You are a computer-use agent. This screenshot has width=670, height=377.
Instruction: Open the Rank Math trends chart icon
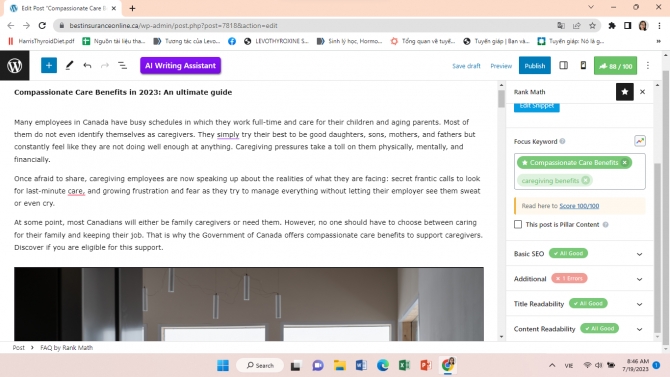click(x=640, y=141)
